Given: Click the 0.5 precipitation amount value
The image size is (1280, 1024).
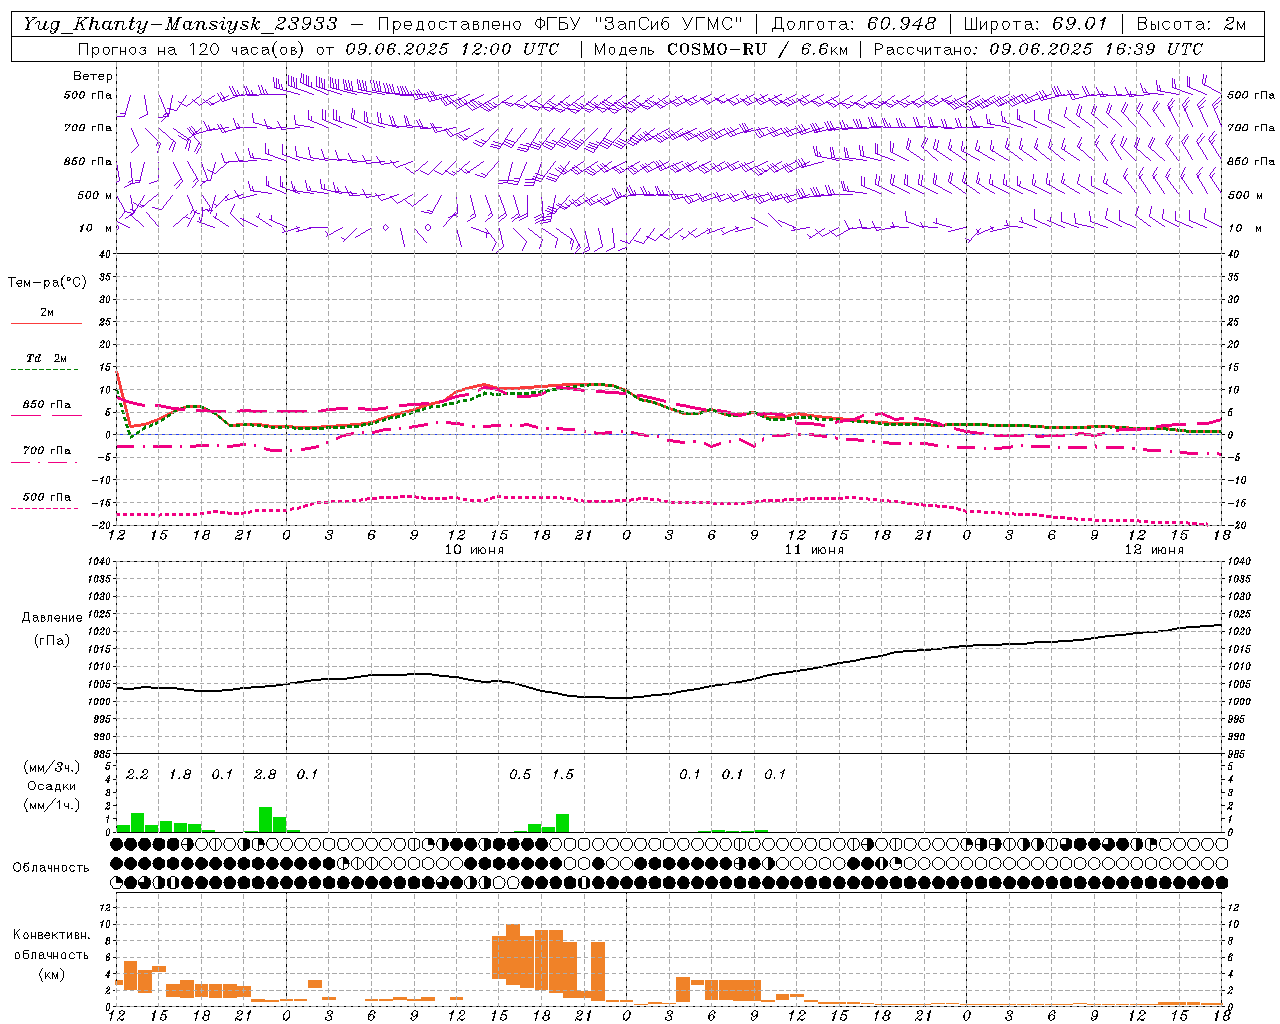Looking at the screenshot, I should click(x=520, y=774).
